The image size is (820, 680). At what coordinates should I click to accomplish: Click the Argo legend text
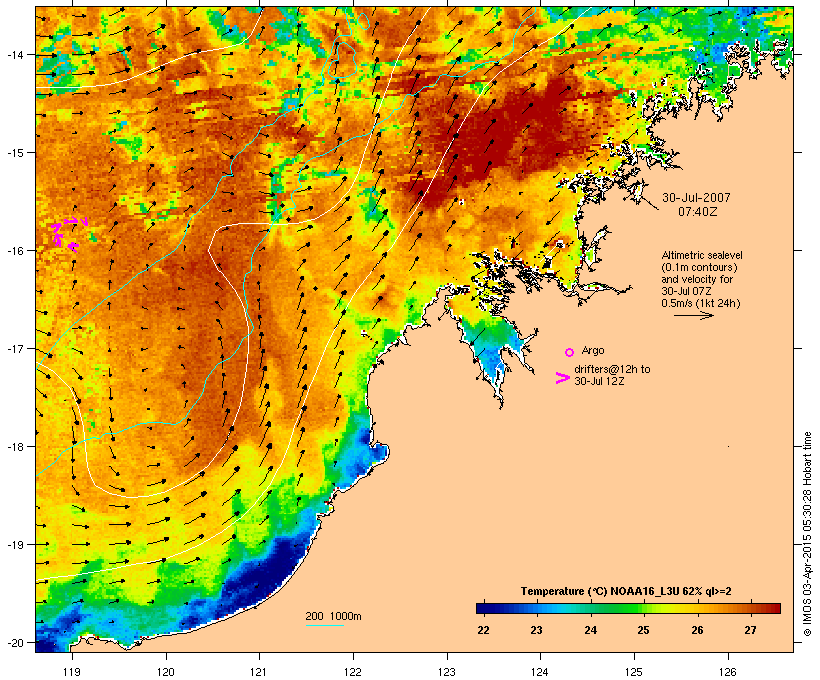point(593,350)
